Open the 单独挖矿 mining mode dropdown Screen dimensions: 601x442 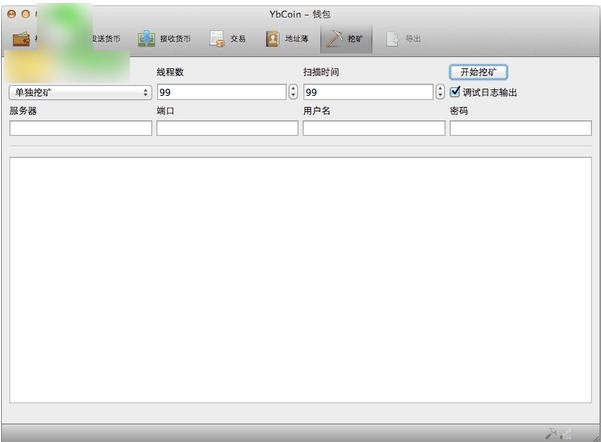[x=80, y=92]
